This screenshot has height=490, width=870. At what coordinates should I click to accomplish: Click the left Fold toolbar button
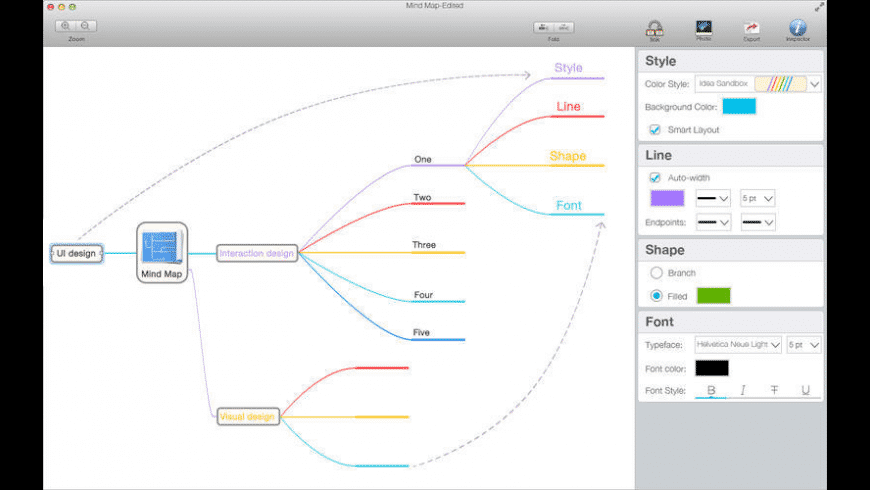(x=544, y=27)
